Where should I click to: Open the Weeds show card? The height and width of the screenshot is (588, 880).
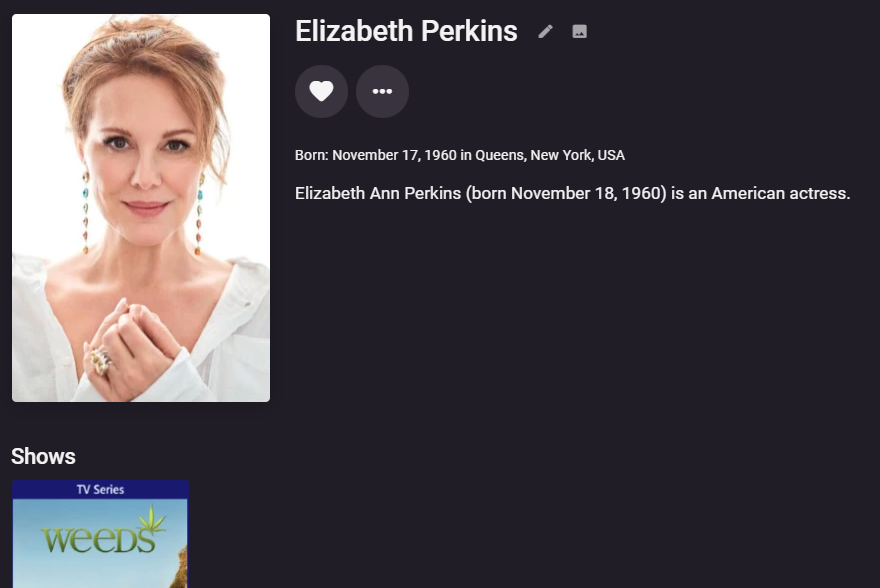100,534
